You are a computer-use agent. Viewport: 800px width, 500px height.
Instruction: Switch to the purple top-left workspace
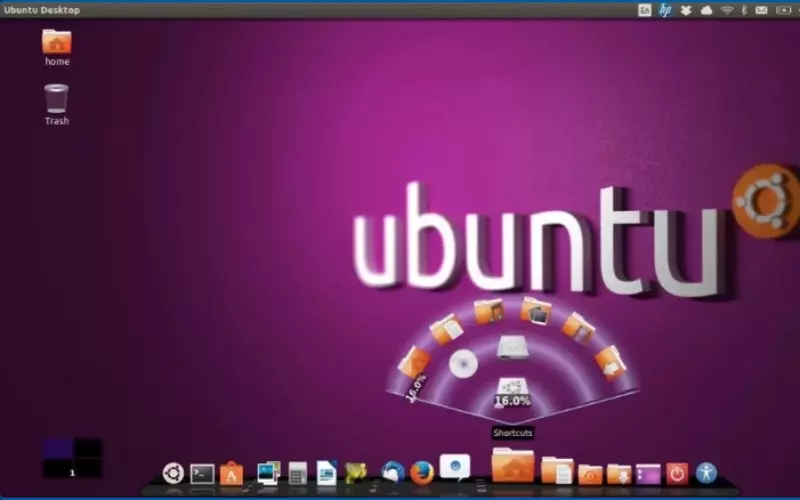58,448
